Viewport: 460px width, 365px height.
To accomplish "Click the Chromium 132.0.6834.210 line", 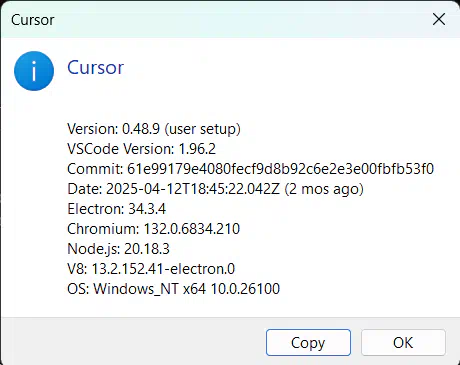I will [153, 229].
